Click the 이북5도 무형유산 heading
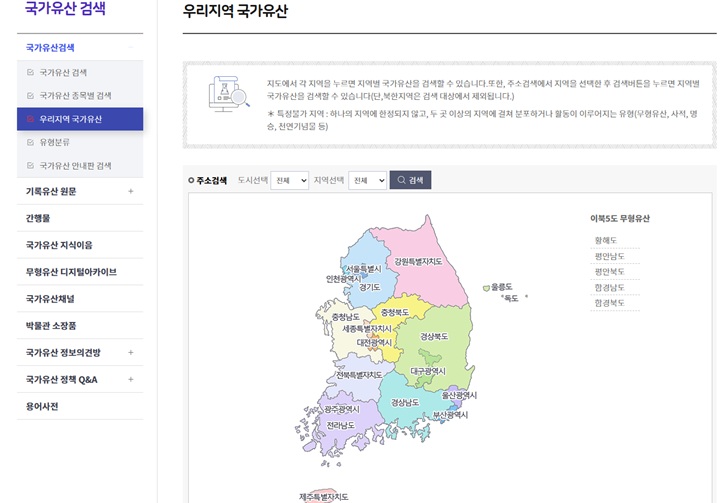The image size is (720, 503). click(620, 219)
